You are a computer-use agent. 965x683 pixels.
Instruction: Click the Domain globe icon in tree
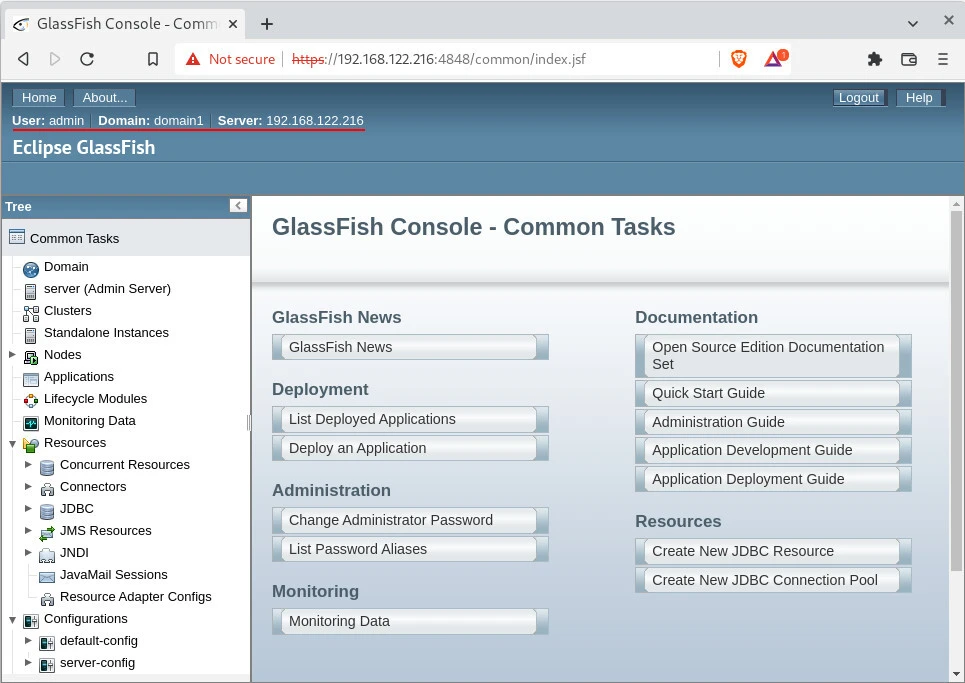click(30, 268)
